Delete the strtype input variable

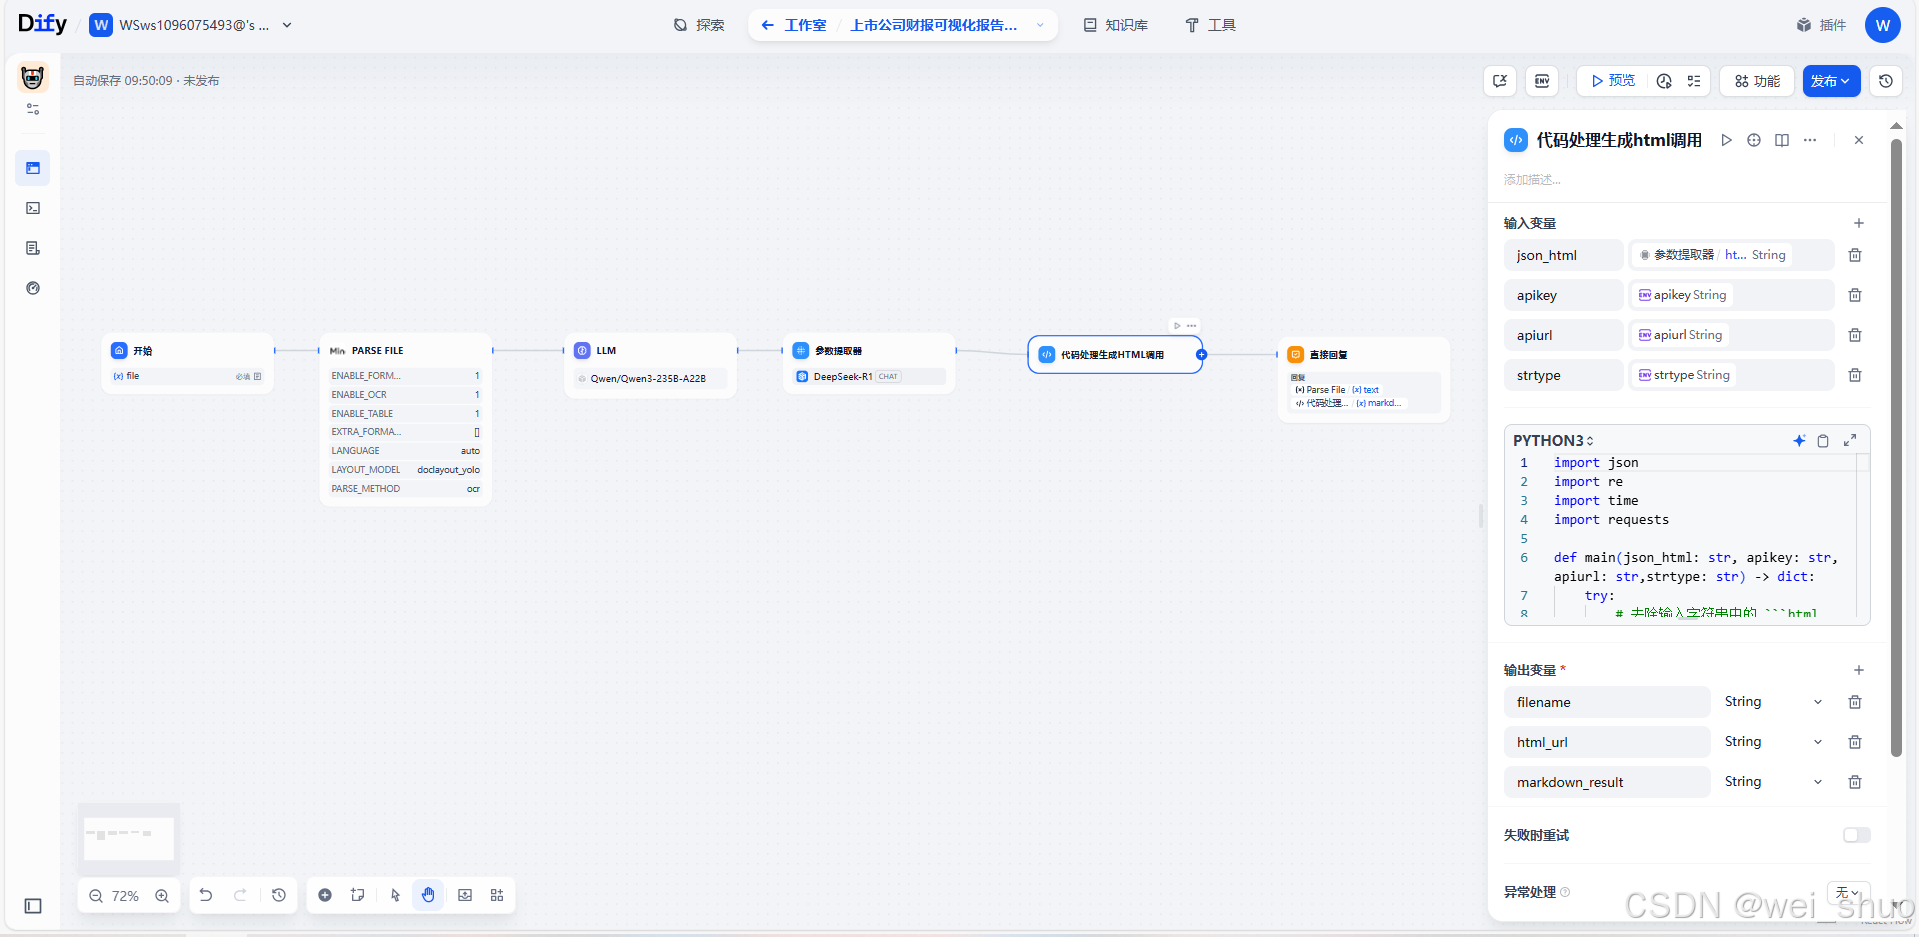point(1855,375)
